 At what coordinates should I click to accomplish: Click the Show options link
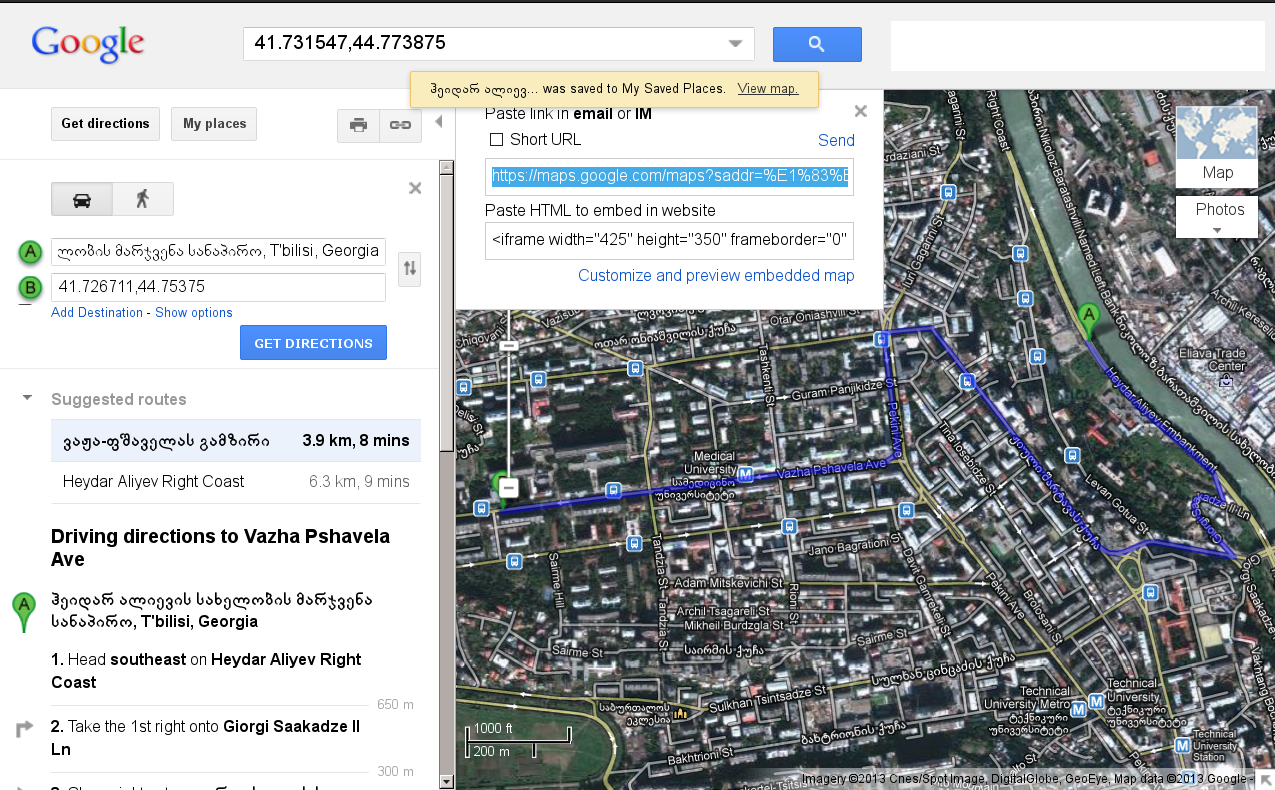click(194, 313)
